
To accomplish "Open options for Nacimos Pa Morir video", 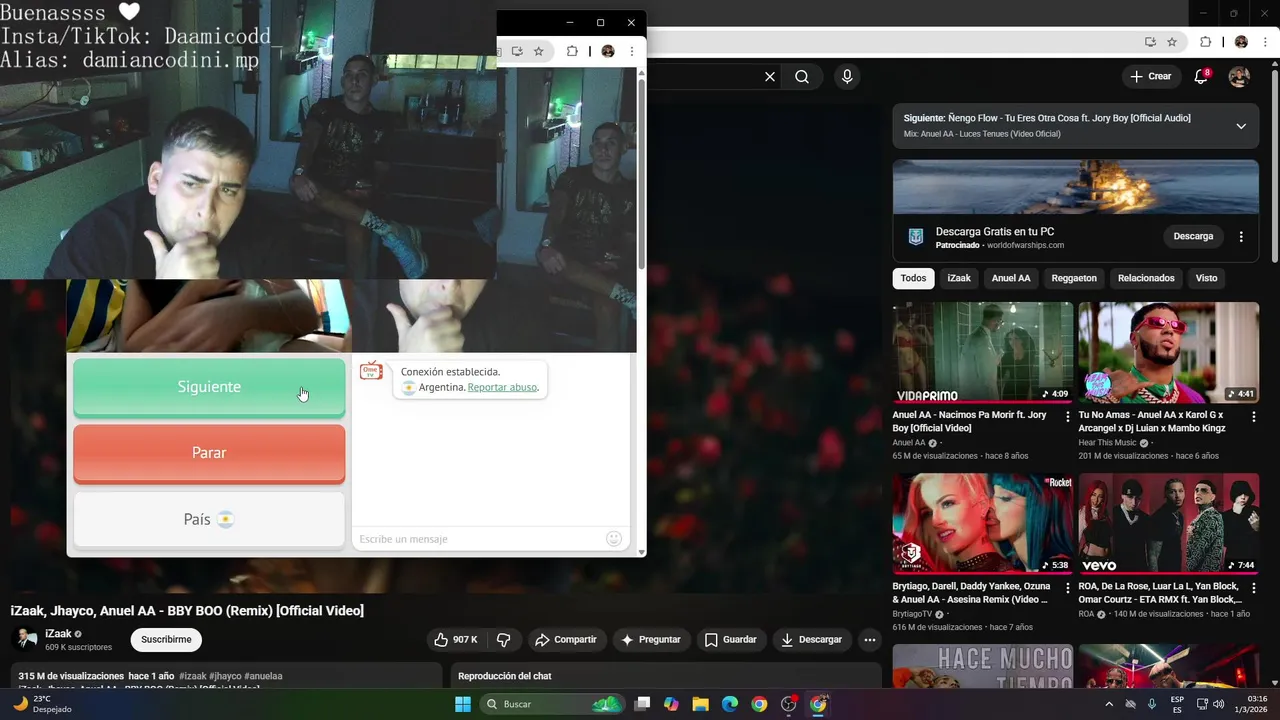I will [x=1067, y=416].
